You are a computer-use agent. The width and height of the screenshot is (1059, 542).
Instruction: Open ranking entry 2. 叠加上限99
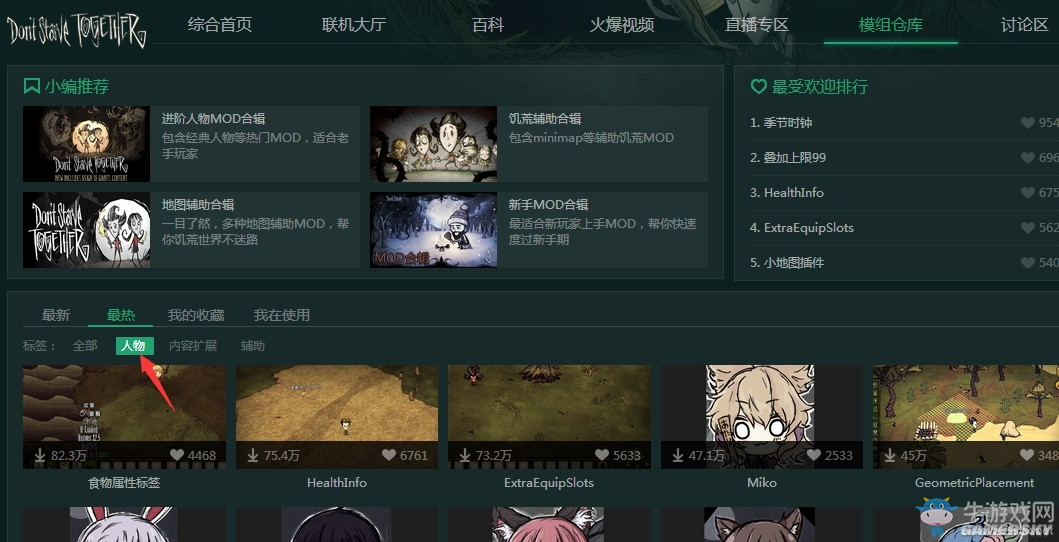click(x=787, y=158)
